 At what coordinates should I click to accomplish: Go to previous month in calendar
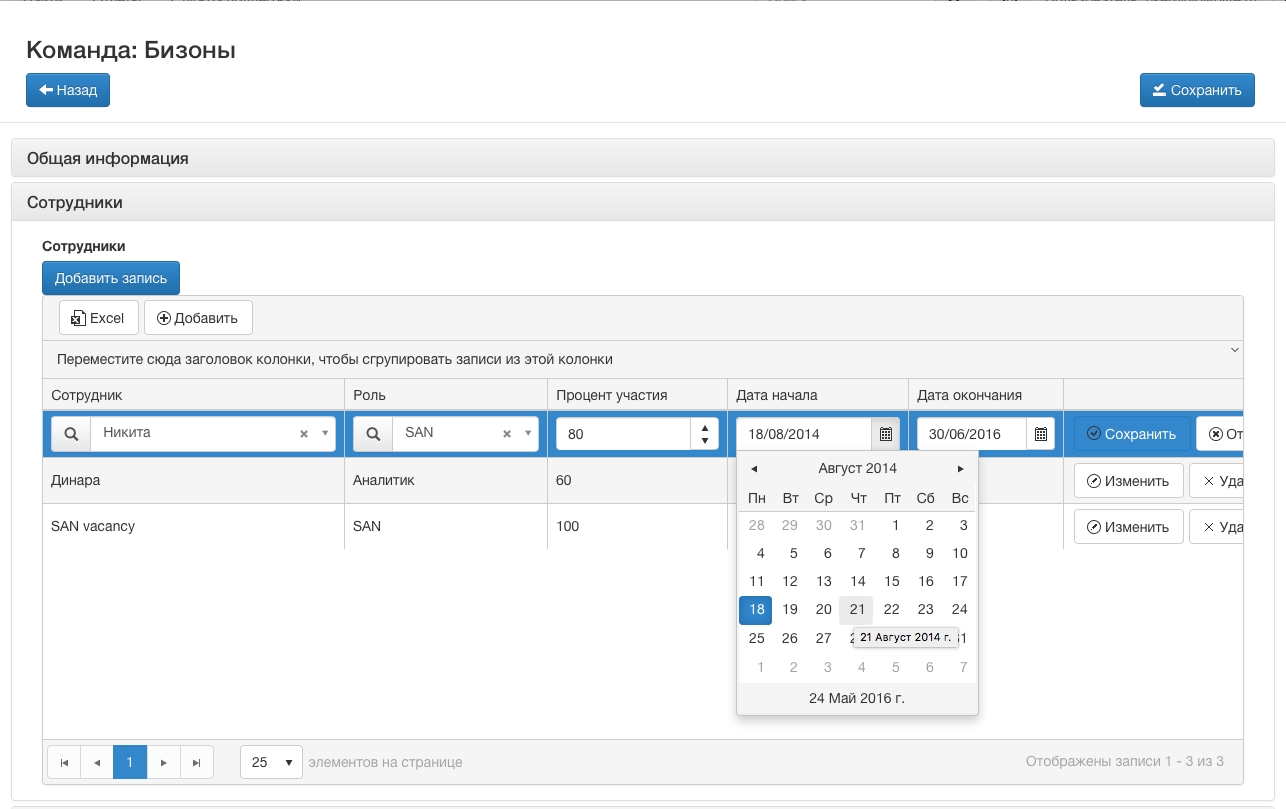(754, 468)
